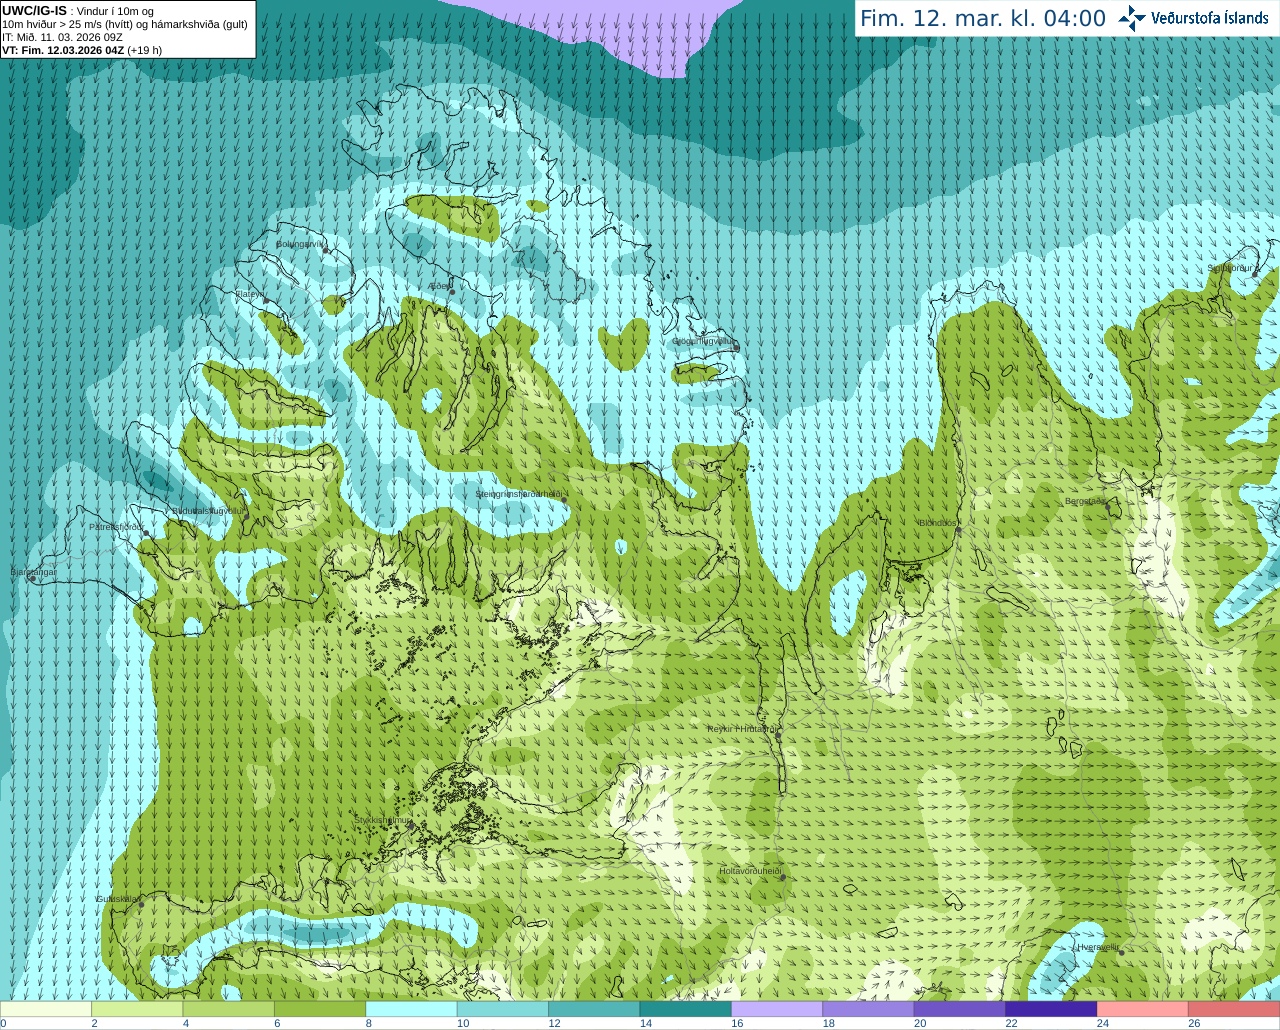
Task: Click the Patreksfjörður station label
Action: pos(117,527)
